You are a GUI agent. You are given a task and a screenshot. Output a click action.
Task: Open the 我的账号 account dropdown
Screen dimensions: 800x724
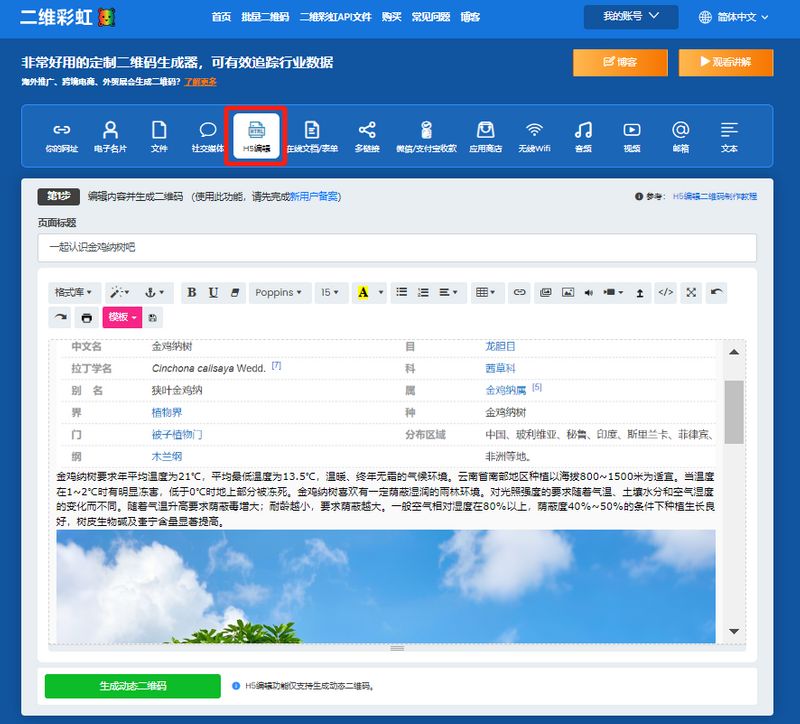(x=631, y=16)
